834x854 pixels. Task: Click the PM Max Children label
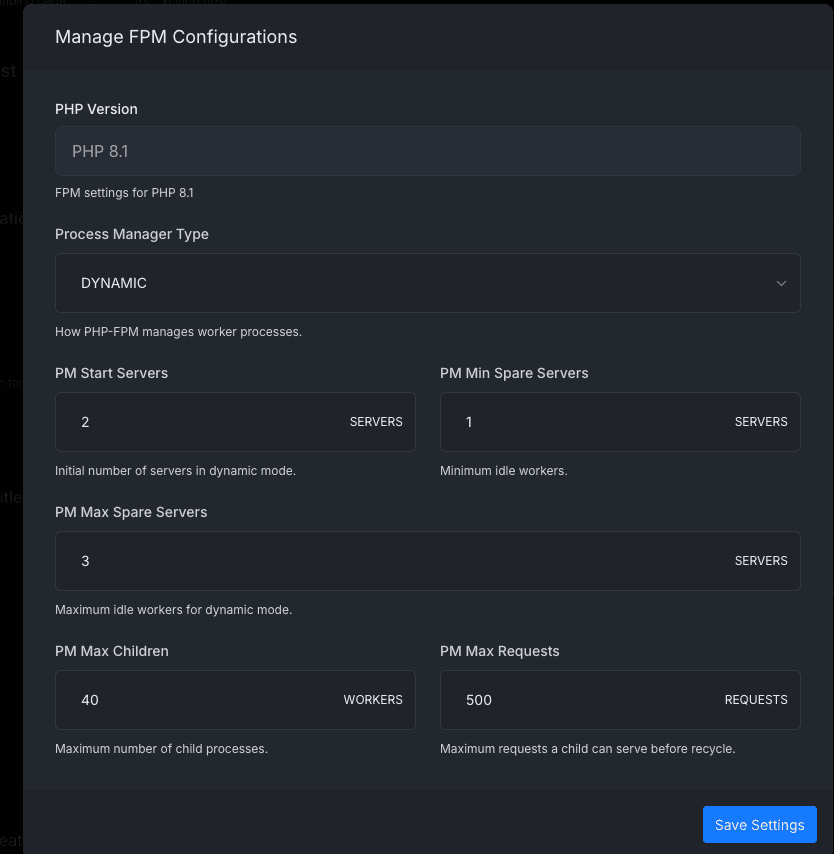point(112,651)
